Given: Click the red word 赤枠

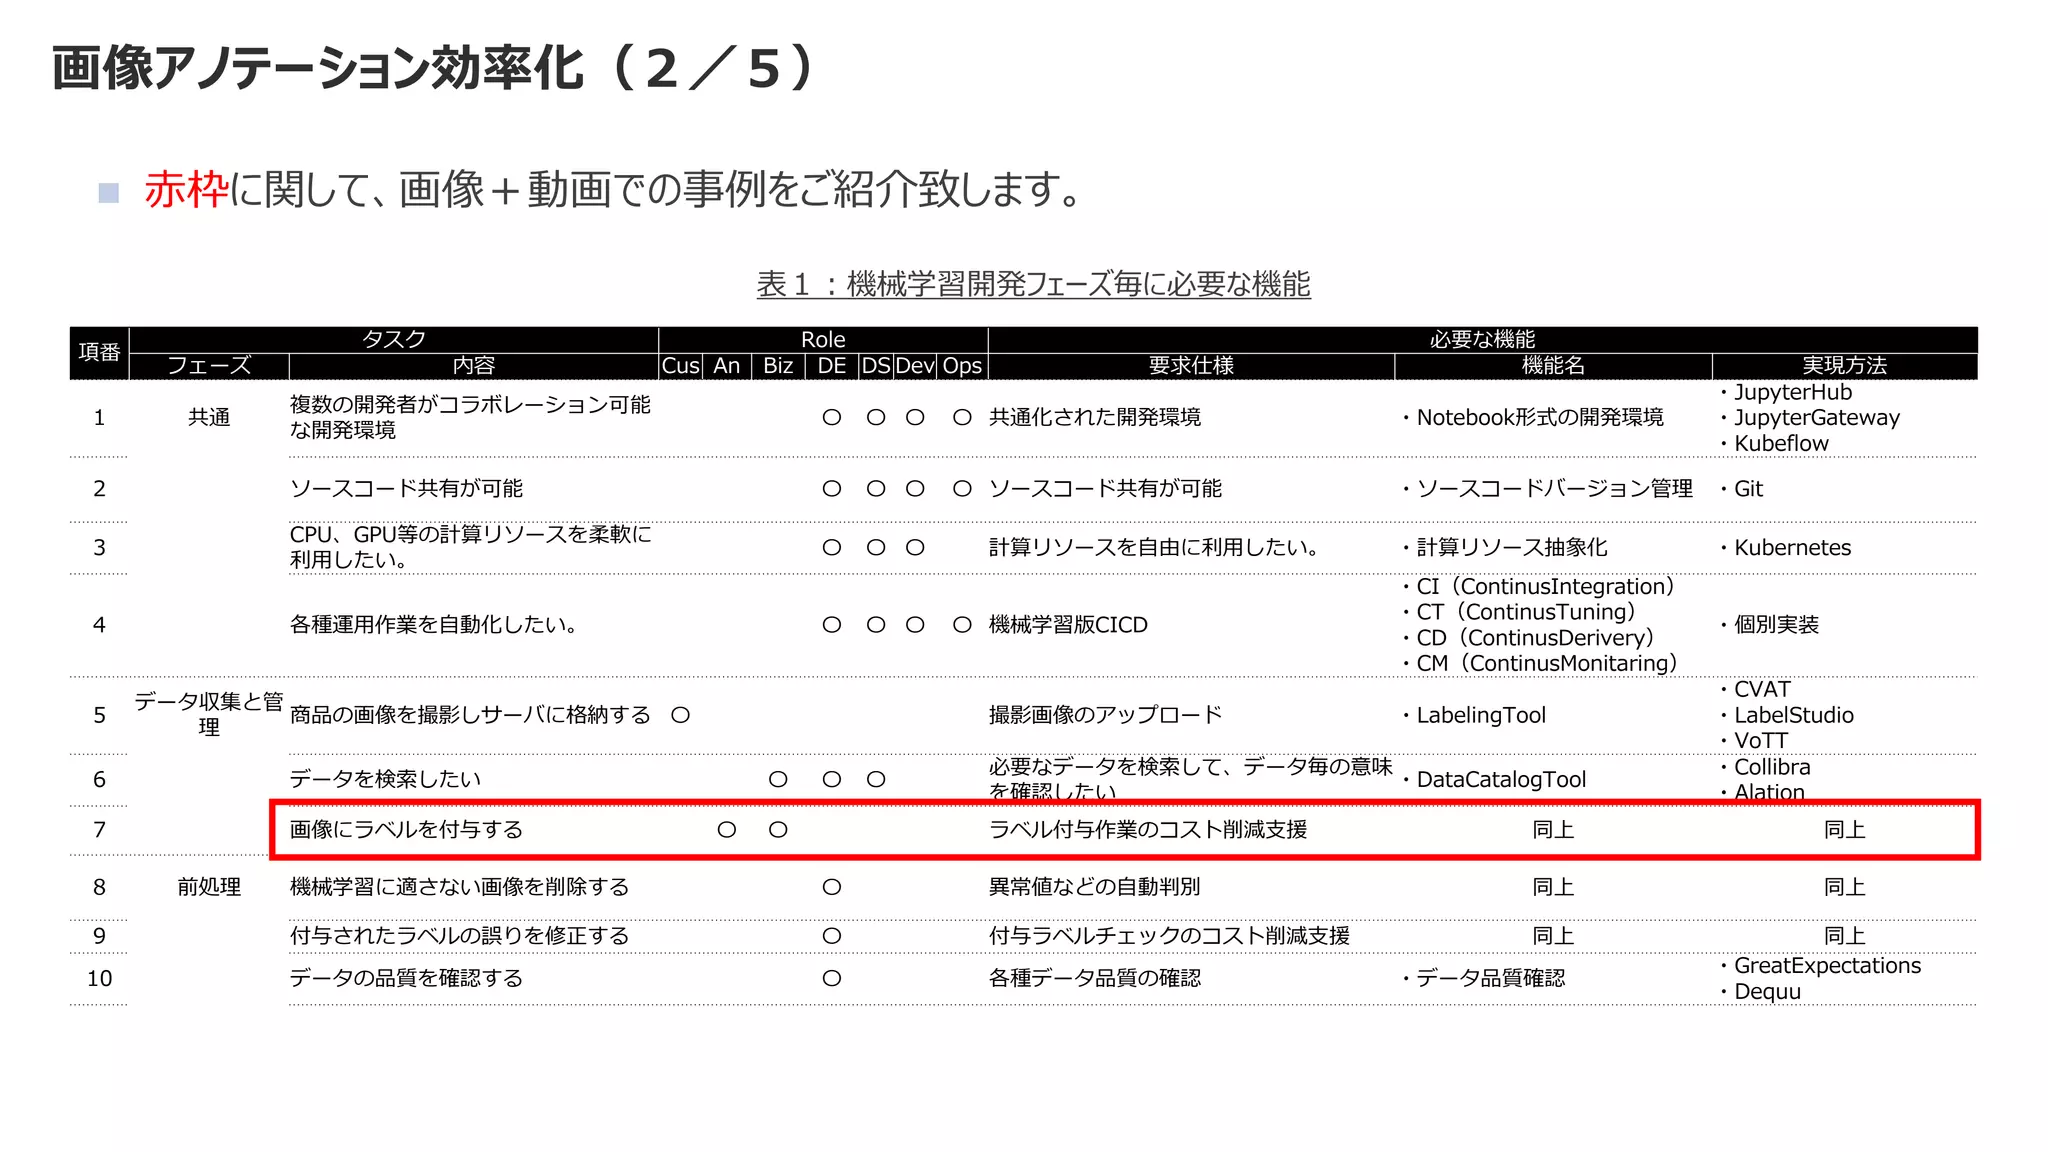Looking at the screenshot, I should coord(187,189).
